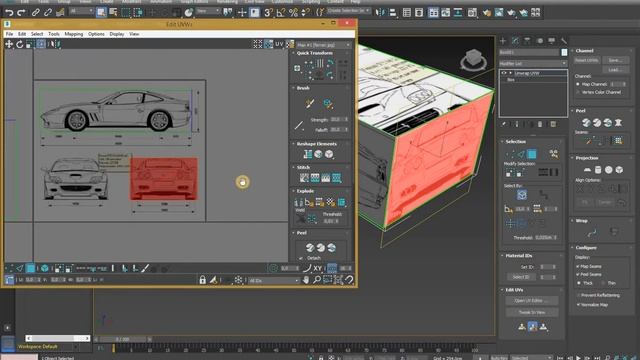640x360 pixels.
Task: Select Polygon sub-object mode in UV editor bottom bar
Action: pos(31,268)
